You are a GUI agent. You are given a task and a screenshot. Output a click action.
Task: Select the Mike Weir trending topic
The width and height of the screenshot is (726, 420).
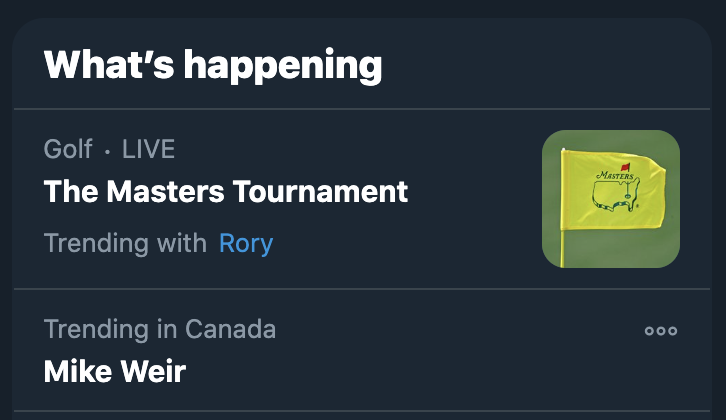115,372
